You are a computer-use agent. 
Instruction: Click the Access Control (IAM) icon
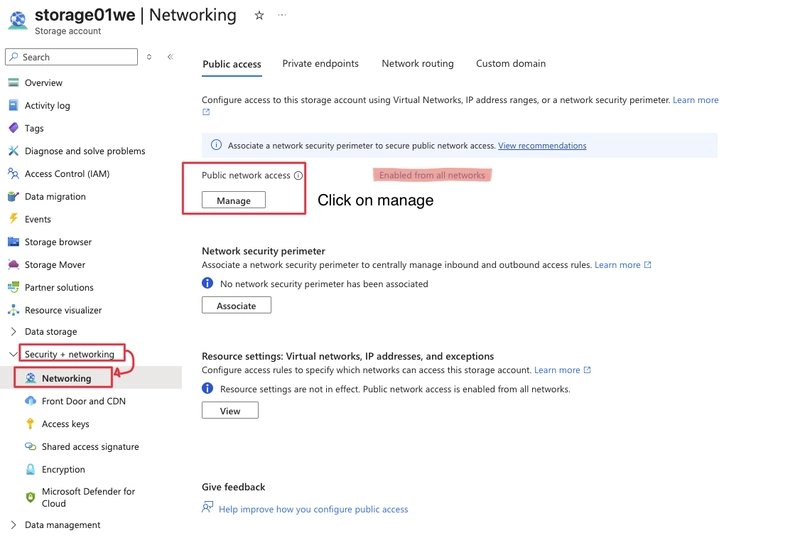[x=14, y=174]
